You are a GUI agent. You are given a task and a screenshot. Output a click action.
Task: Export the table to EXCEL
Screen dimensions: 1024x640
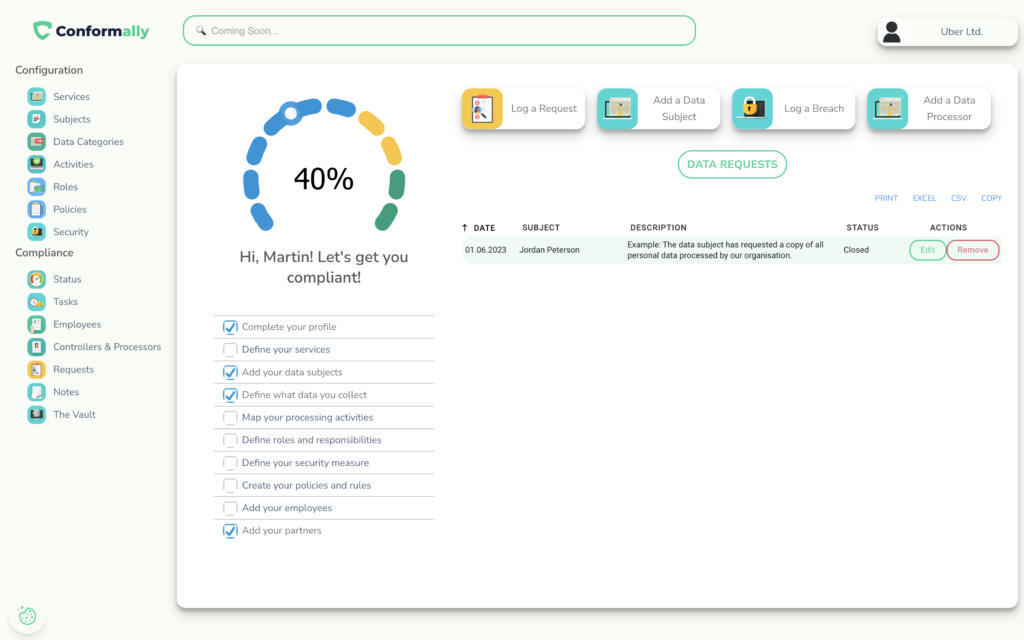(924, 198)
